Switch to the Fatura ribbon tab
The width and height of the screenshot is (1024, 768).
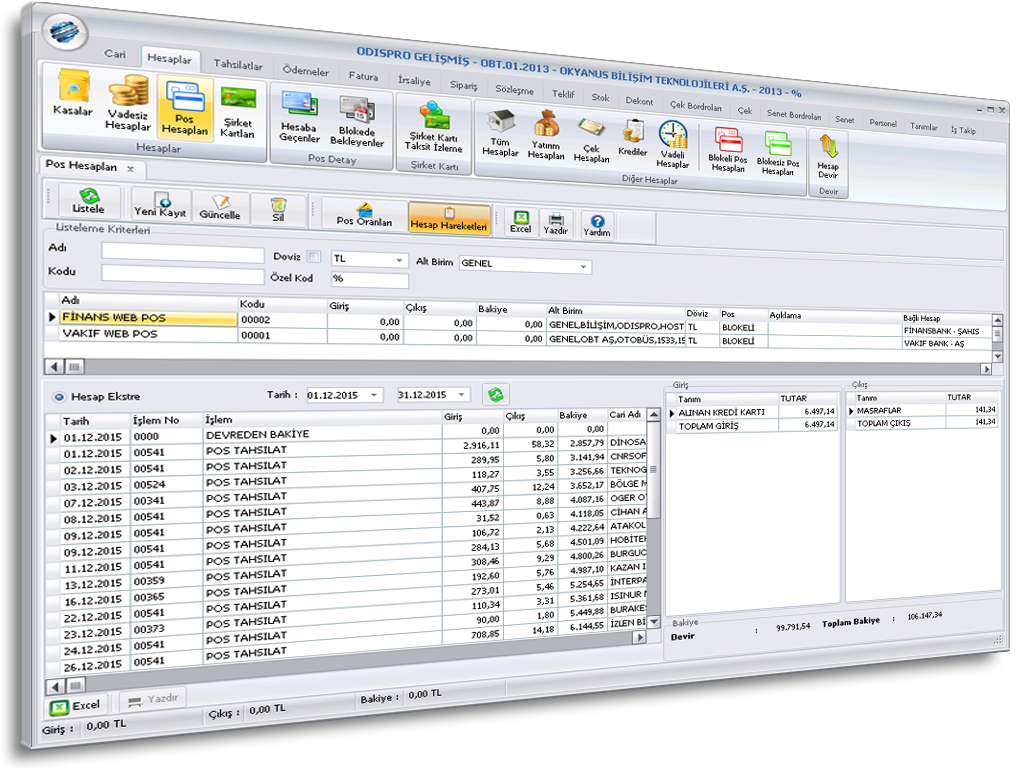363,76
